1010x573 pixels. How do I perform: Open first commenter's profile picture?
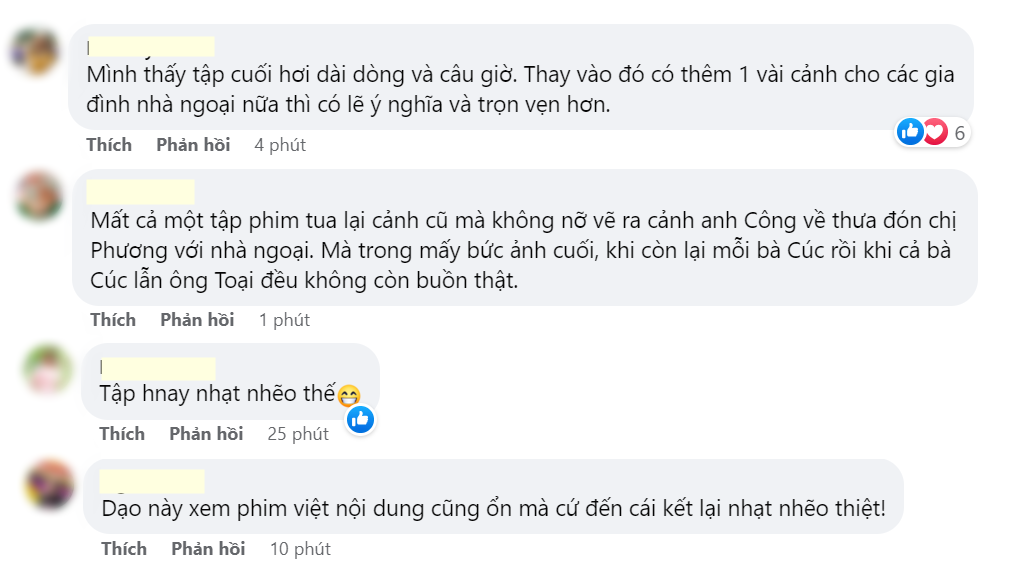tap(34, 50)
